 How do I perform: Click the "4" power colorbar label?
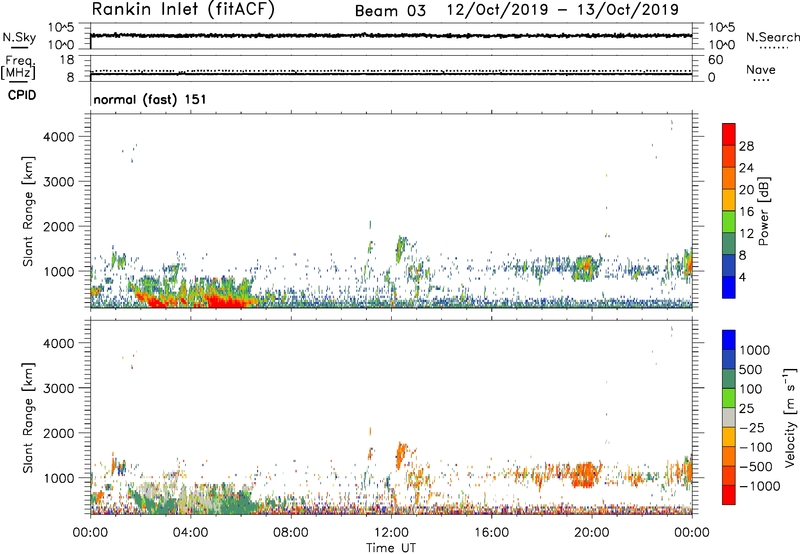pos(742,277)
